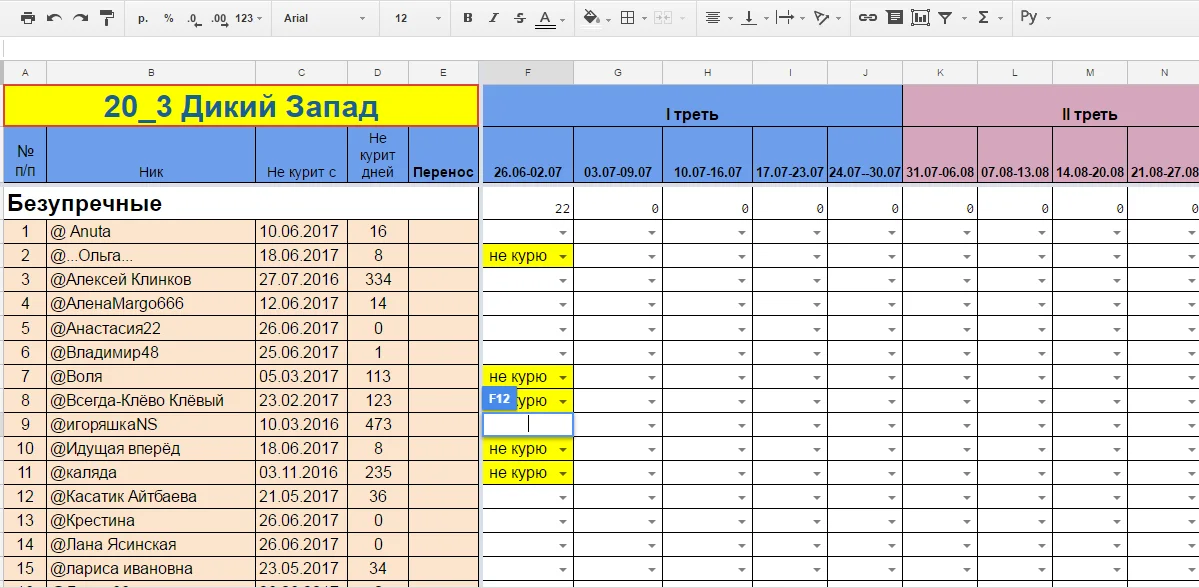Select the '@Лана Ясинская' cell

click(x=151, y=544)
